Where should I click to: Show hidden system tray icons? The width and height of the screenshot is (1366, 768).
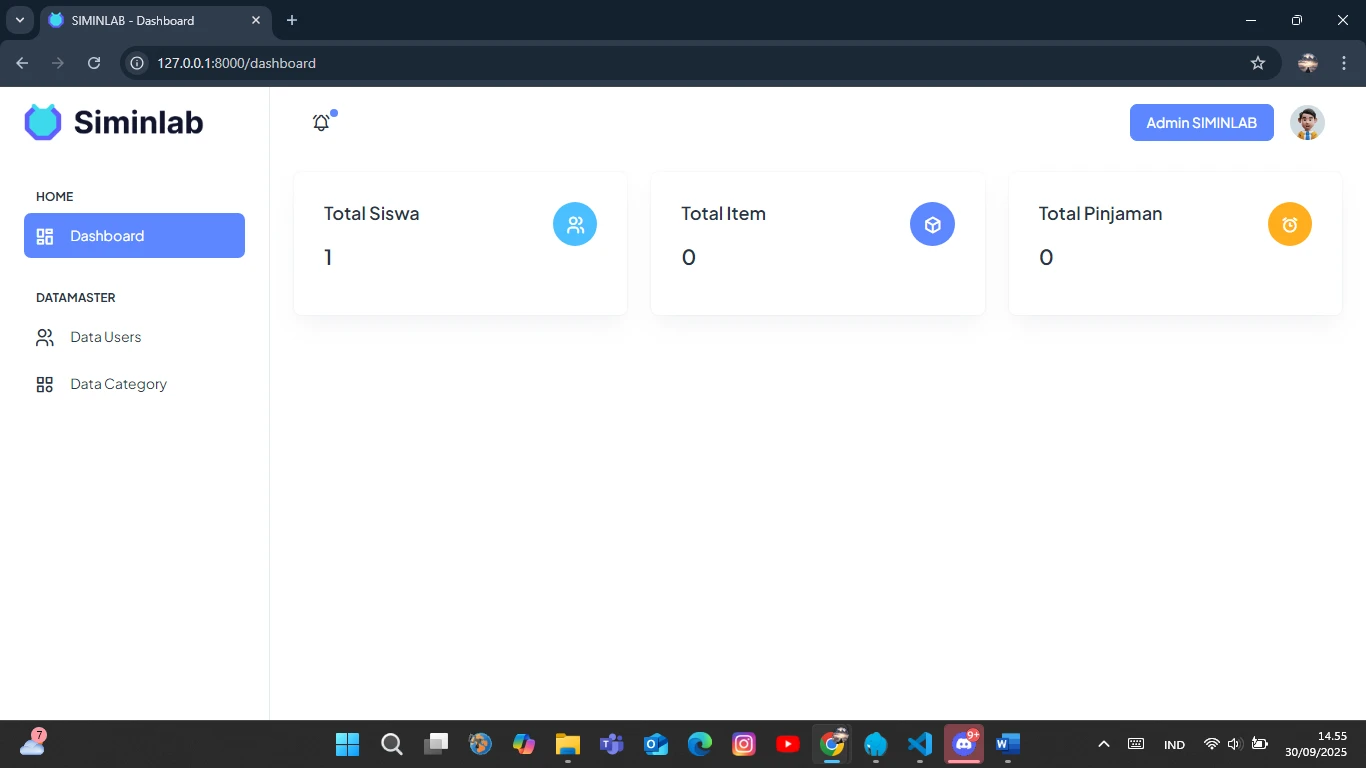pyautogui.click(x=1104, y=744)
